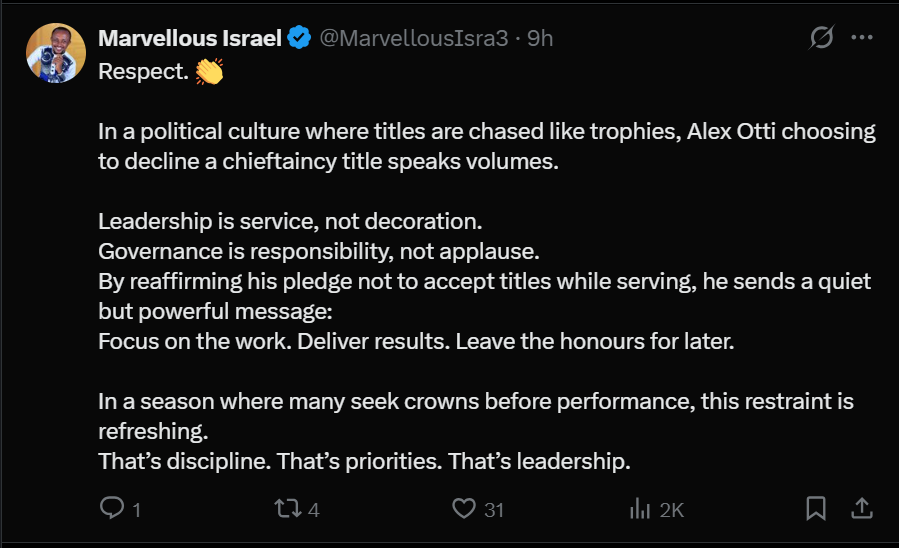The image size is (899, 548).
Task: Like the post with the heart icon
Action: [463, 509]
